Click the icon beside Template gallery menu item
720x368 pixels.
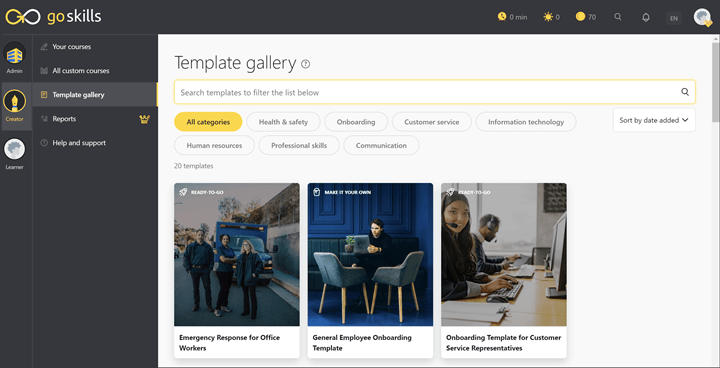(x=44, y=95)
